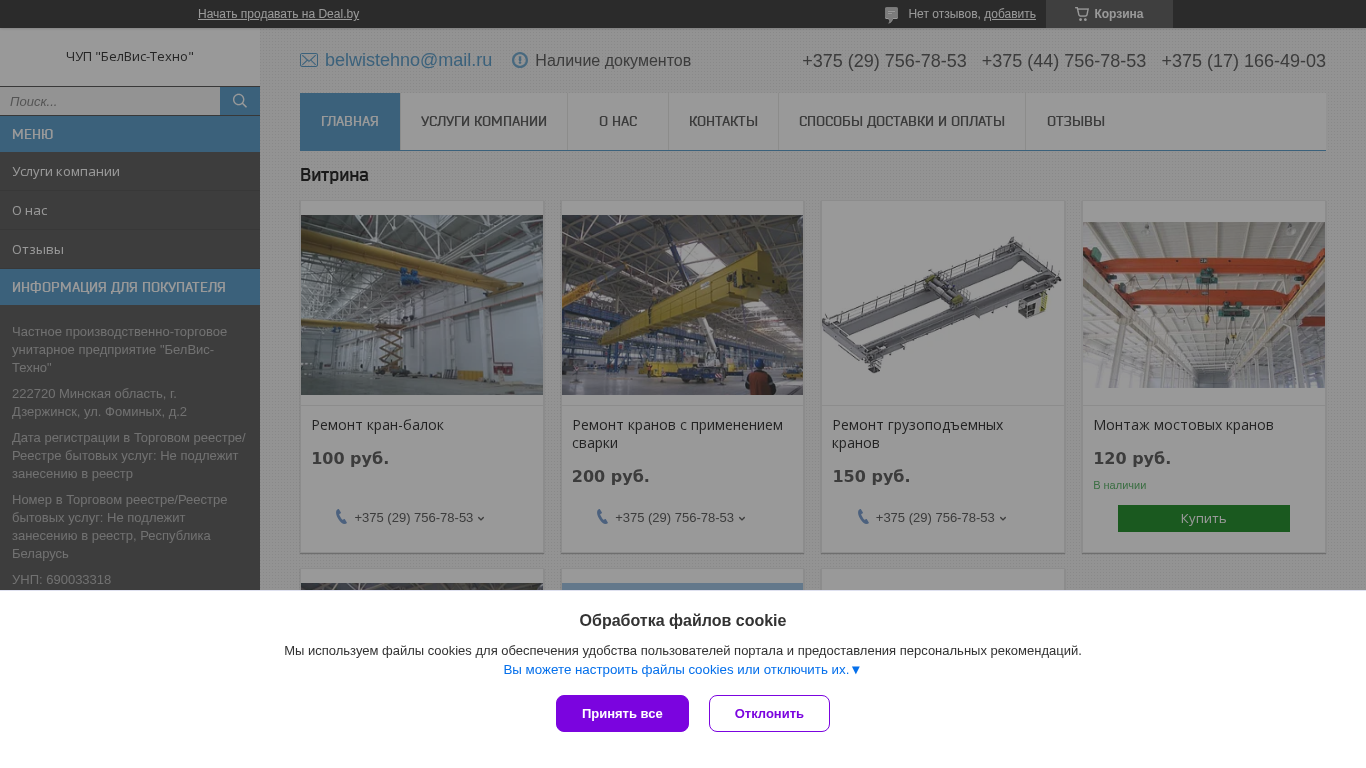Click the Меню sidebar header
This screenshot has width=1366, height=768.
pos(130,134)
